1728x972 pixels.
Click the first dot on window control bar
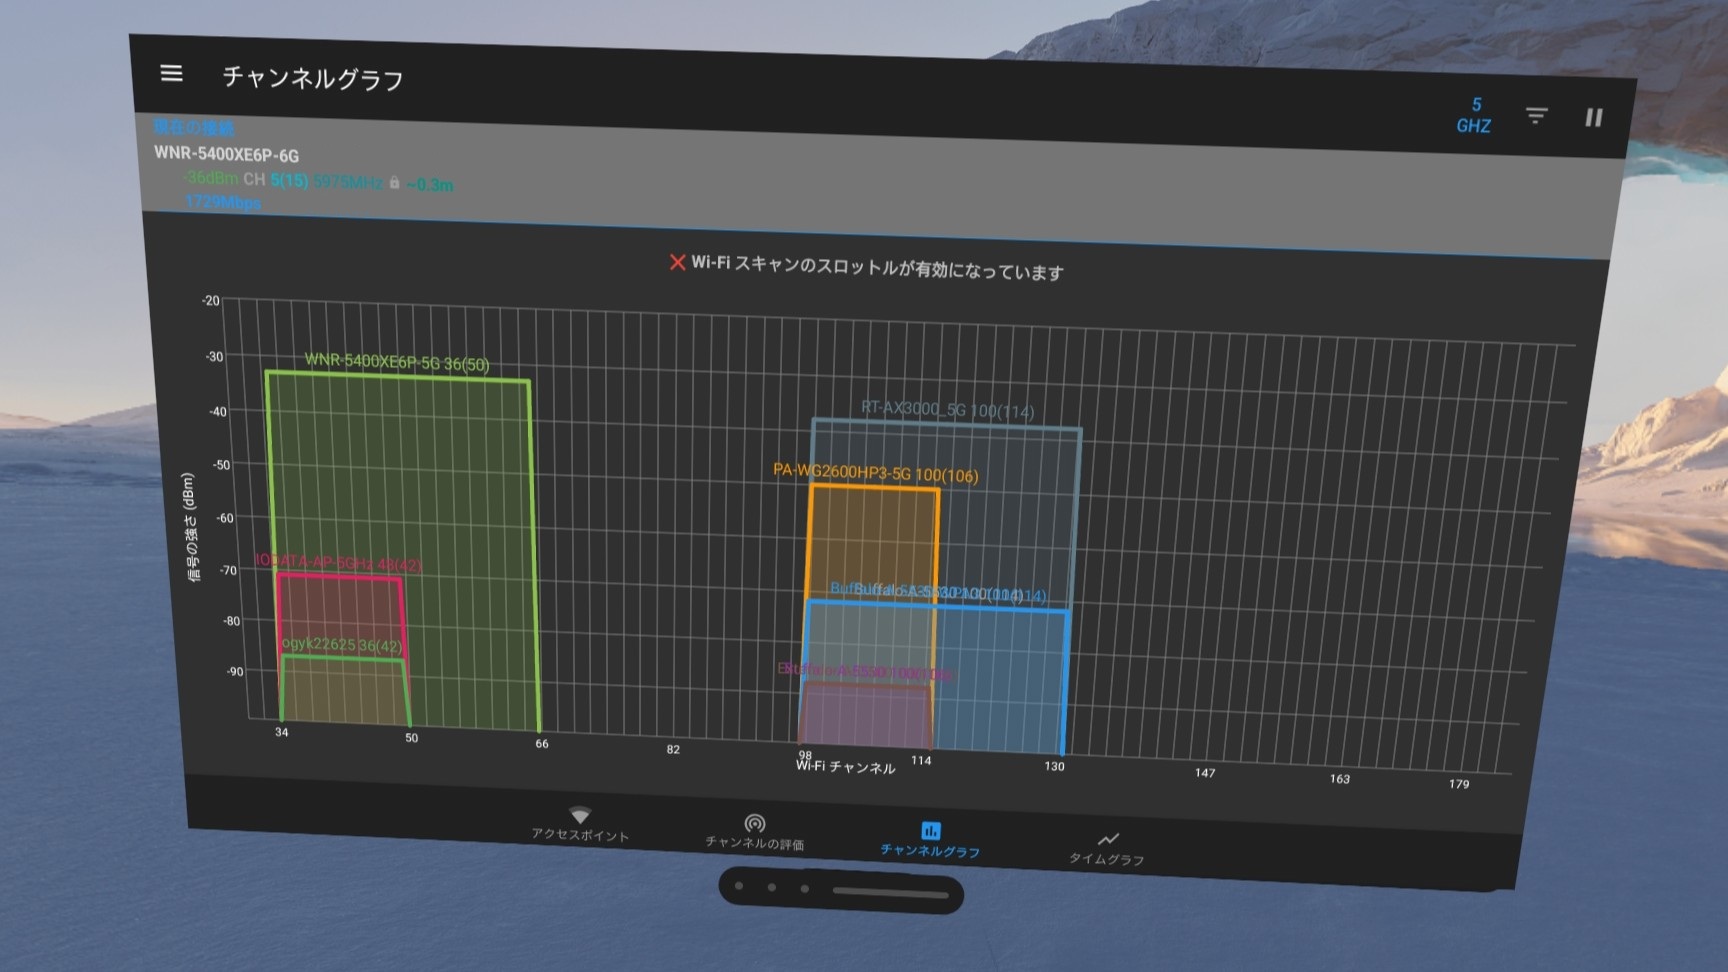tap(739, 886)
